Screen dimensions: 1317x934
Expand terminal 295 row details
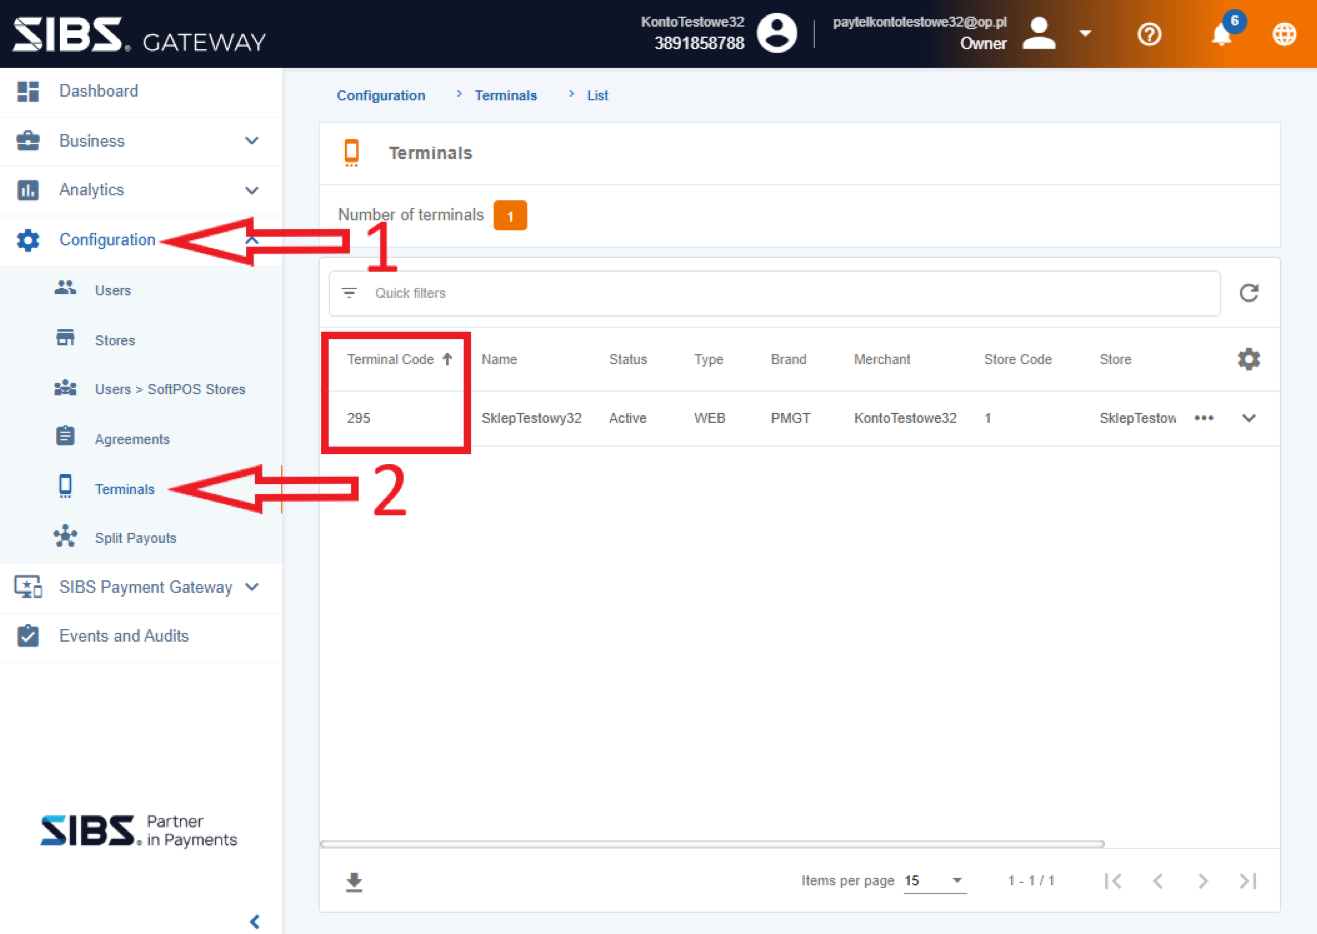tap(1249, 418)
